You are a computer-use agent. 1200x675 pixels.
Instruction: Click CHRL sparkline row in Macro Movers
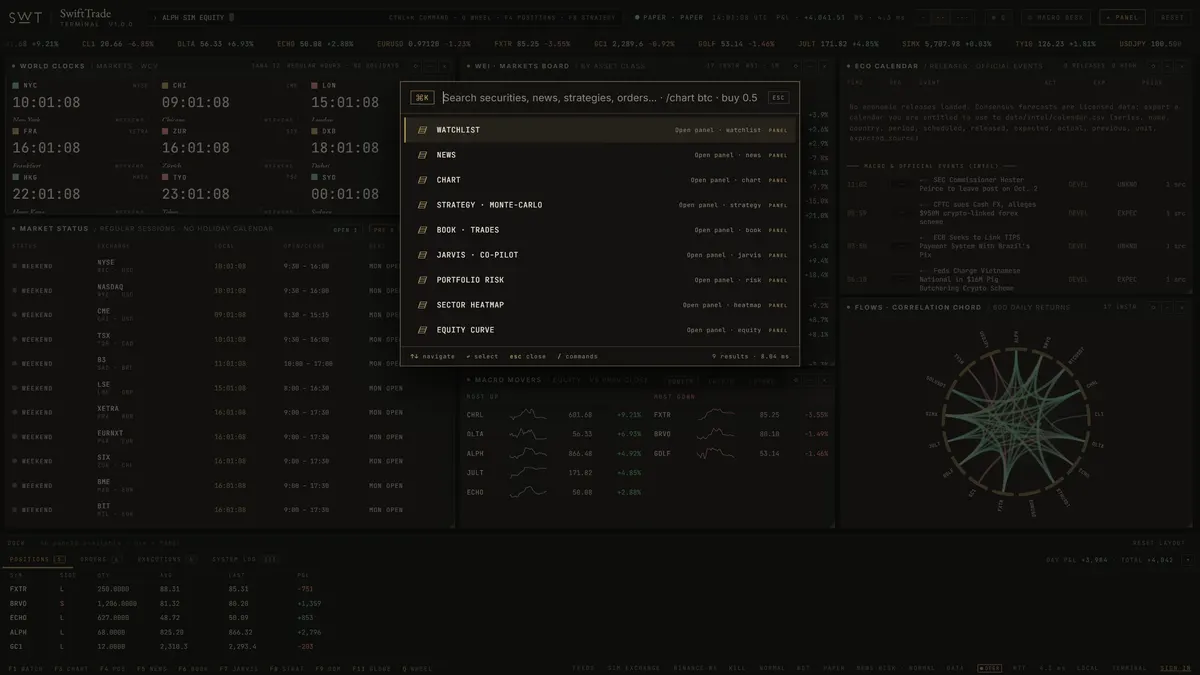(555, 414)
